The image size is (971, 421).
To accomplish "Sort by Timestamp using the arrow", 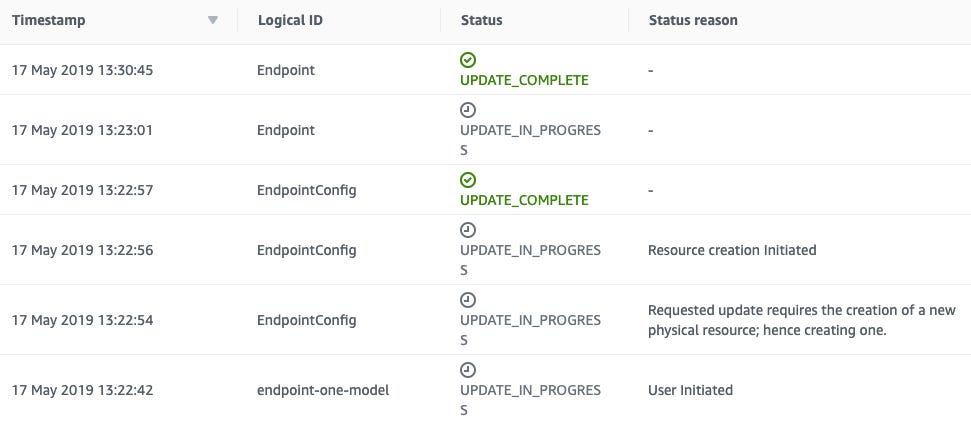I will click(x=213, y=20).
